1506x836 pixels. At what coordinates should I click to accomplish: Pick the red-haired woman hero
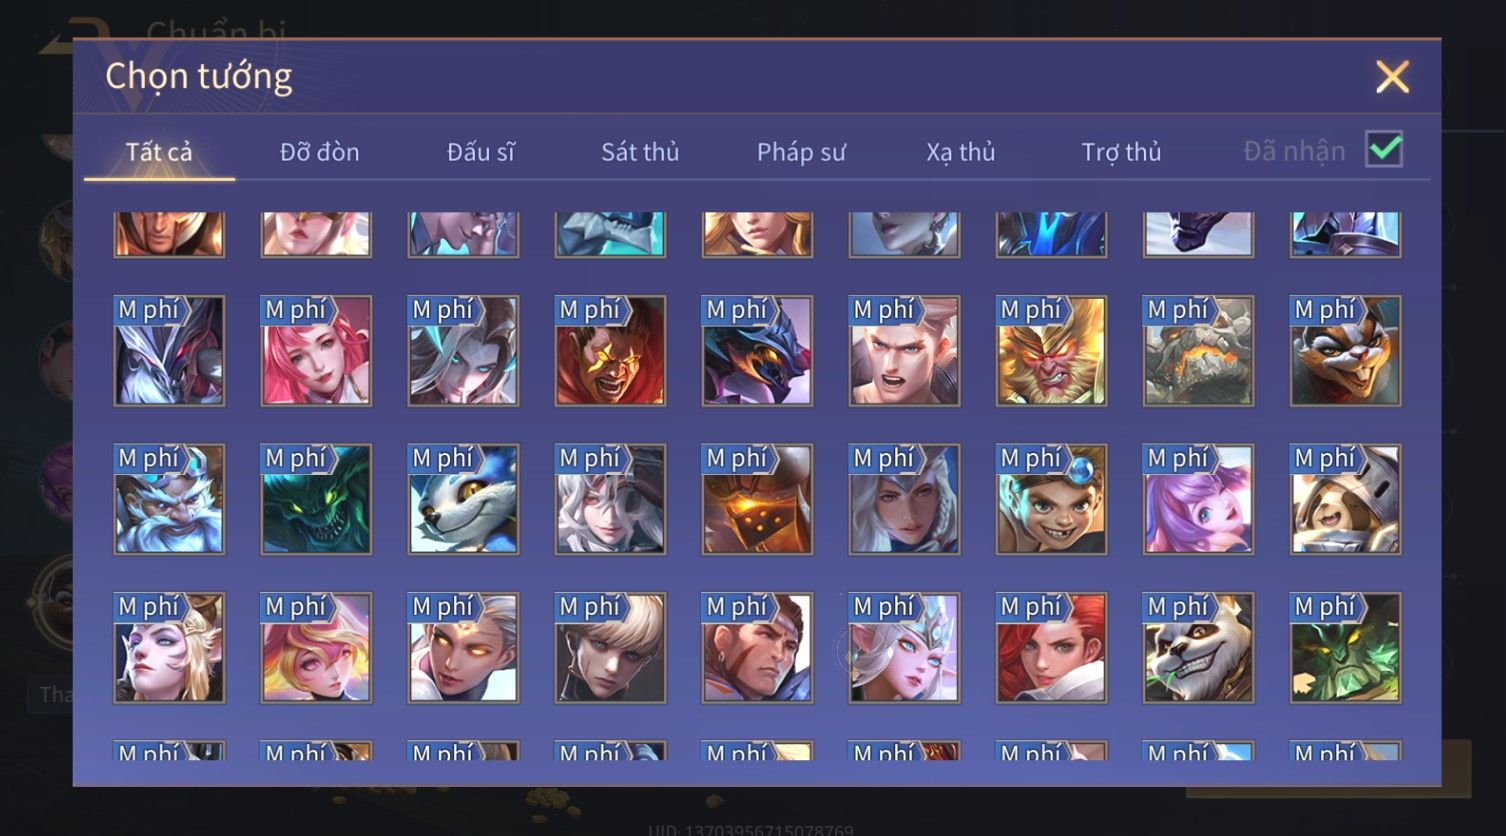click(x=1051, y=648)
